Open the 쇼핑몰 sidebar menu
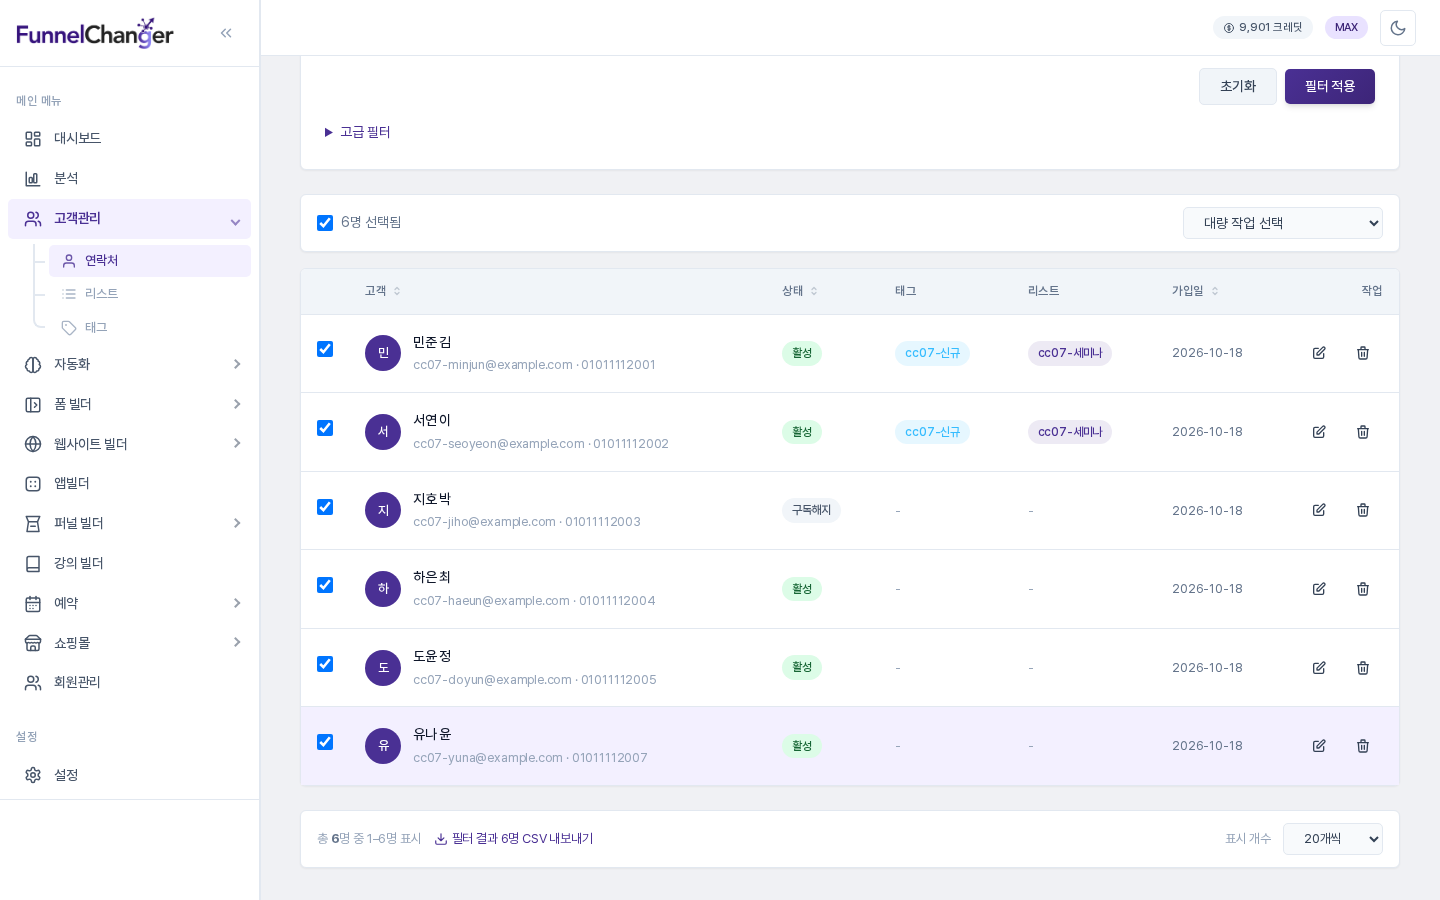 [130, 643]
